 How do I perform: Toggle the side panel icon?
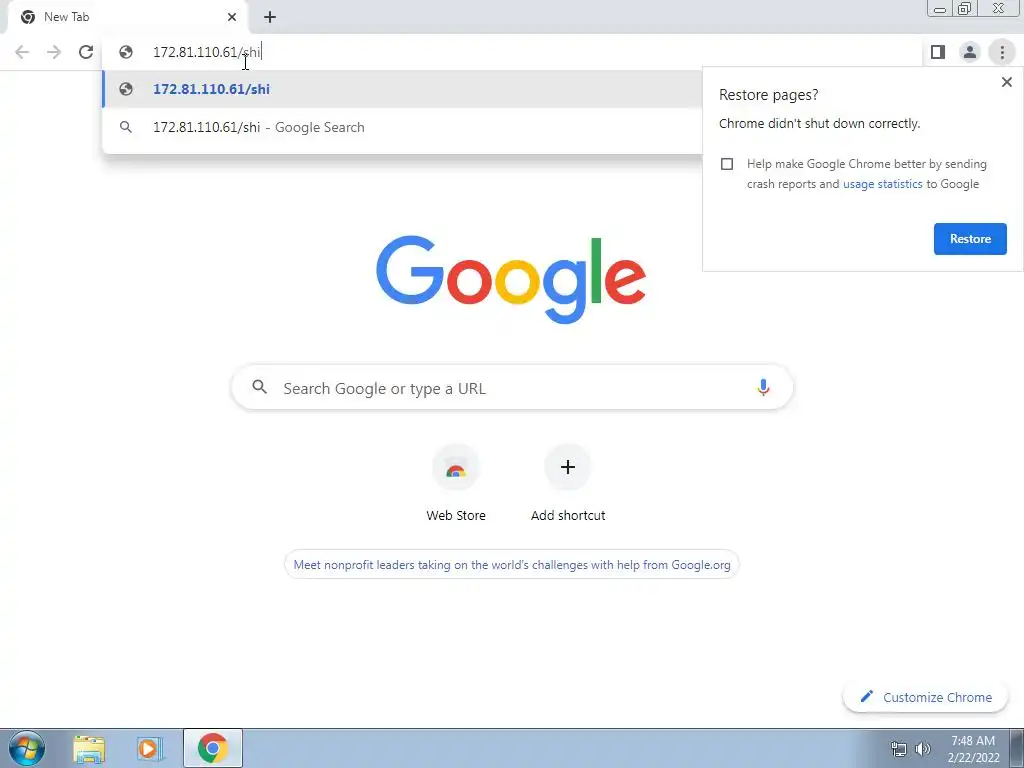[938, 52]
